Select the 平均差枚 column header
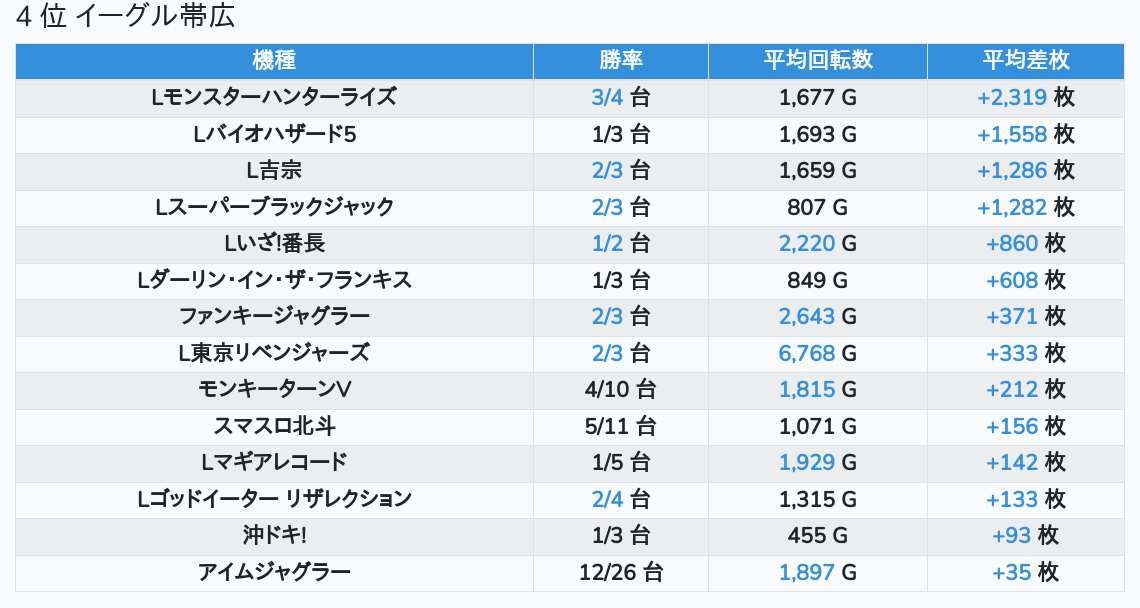This screenshot has width=1140, height=608. 1026,60
